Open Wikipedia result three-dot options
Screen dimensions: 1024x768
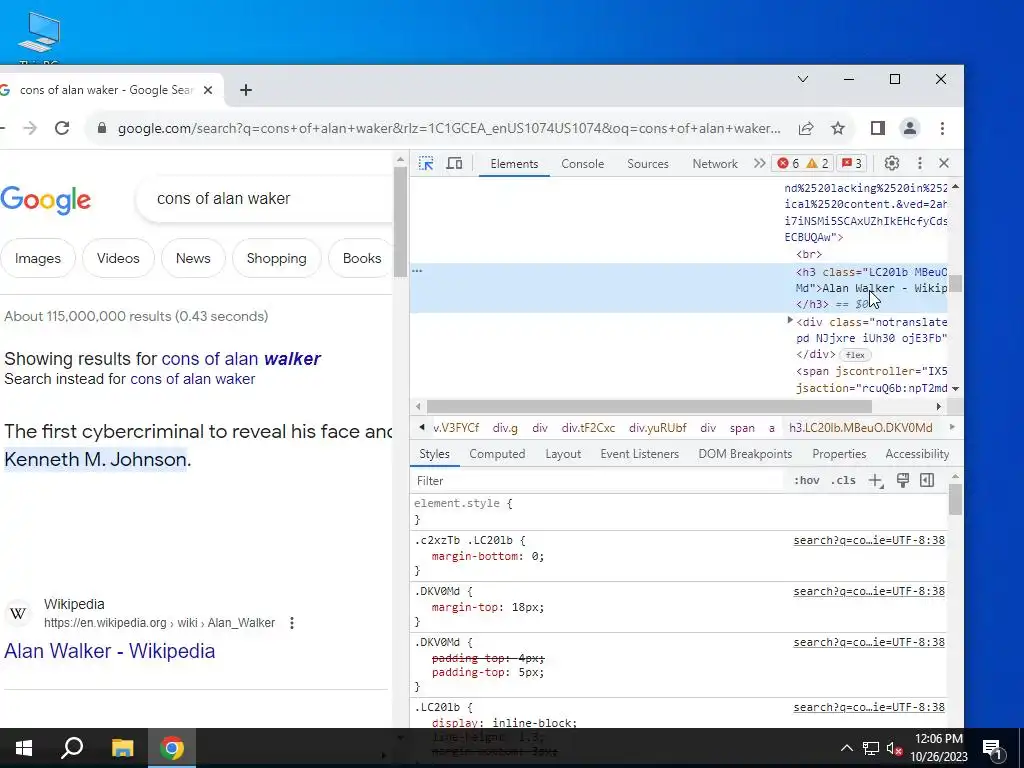292,623
